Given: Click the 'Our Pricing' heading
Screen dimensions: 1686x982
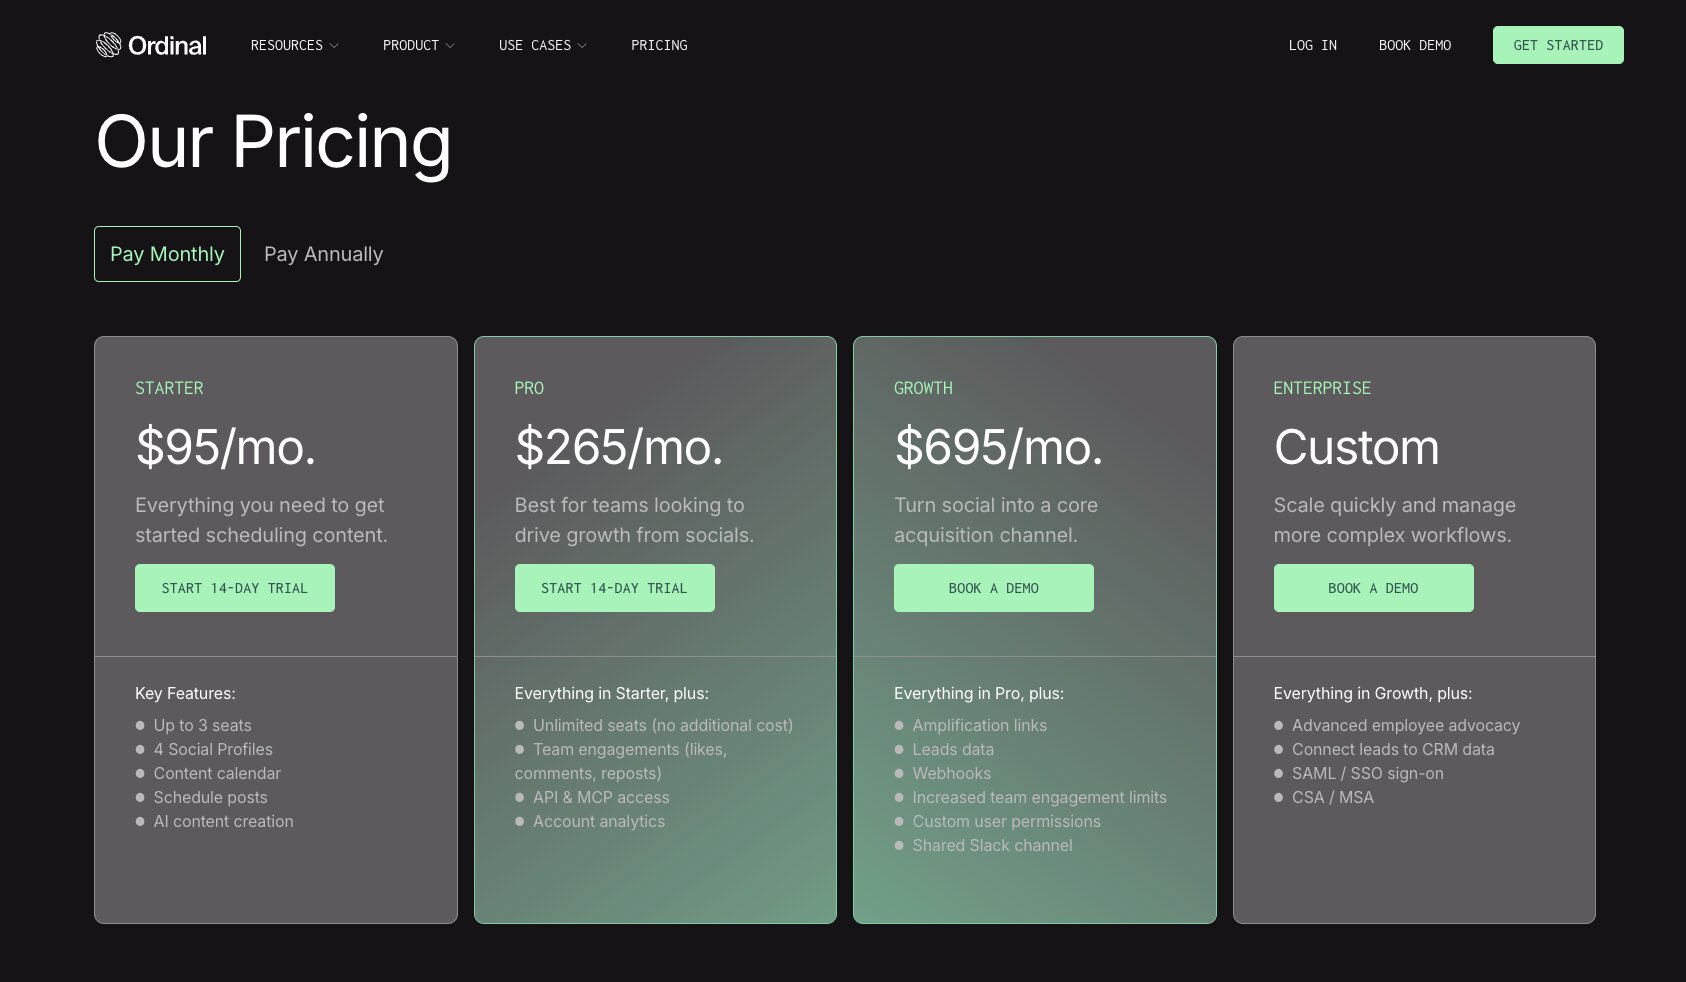Looking at the screenshot, I should [274, 142].
